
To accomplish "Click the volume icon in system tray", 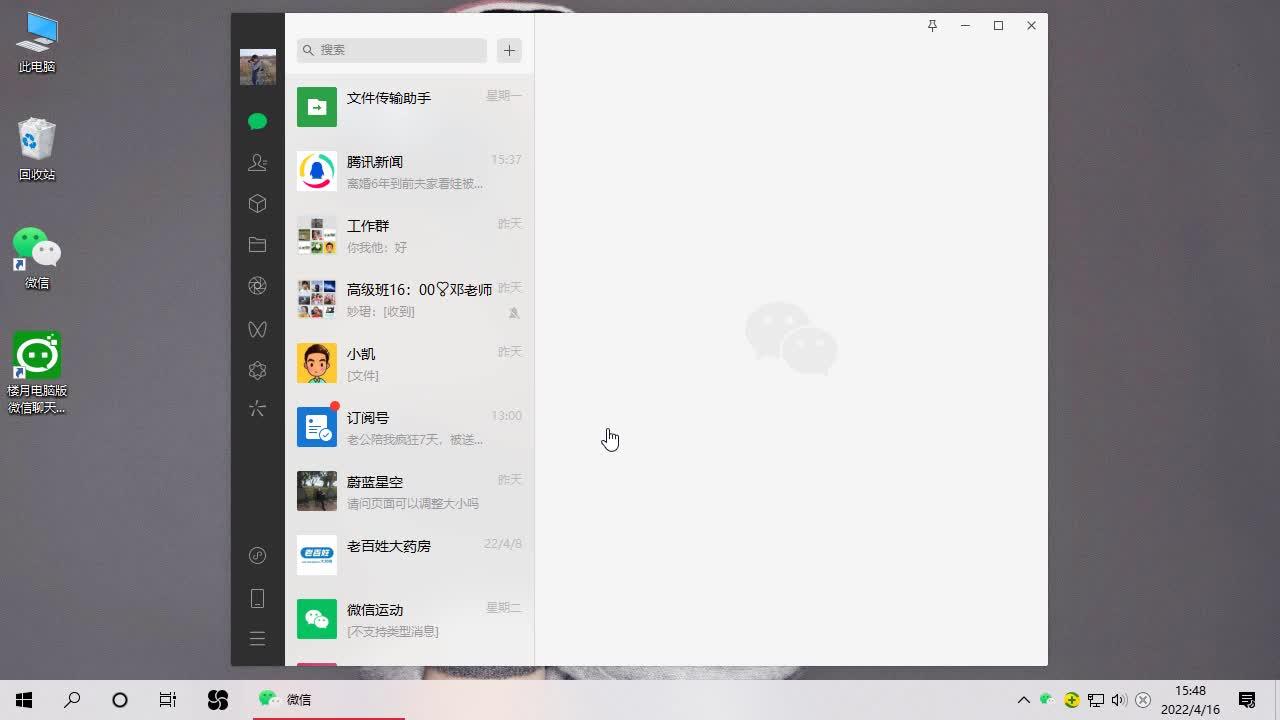I will [1119, 700].
